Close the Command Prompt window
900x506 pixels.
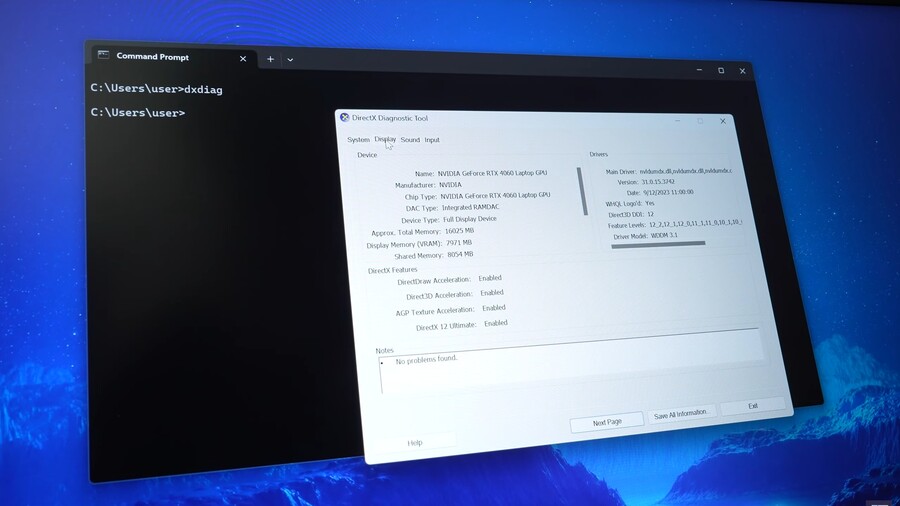tap(742, 71)
